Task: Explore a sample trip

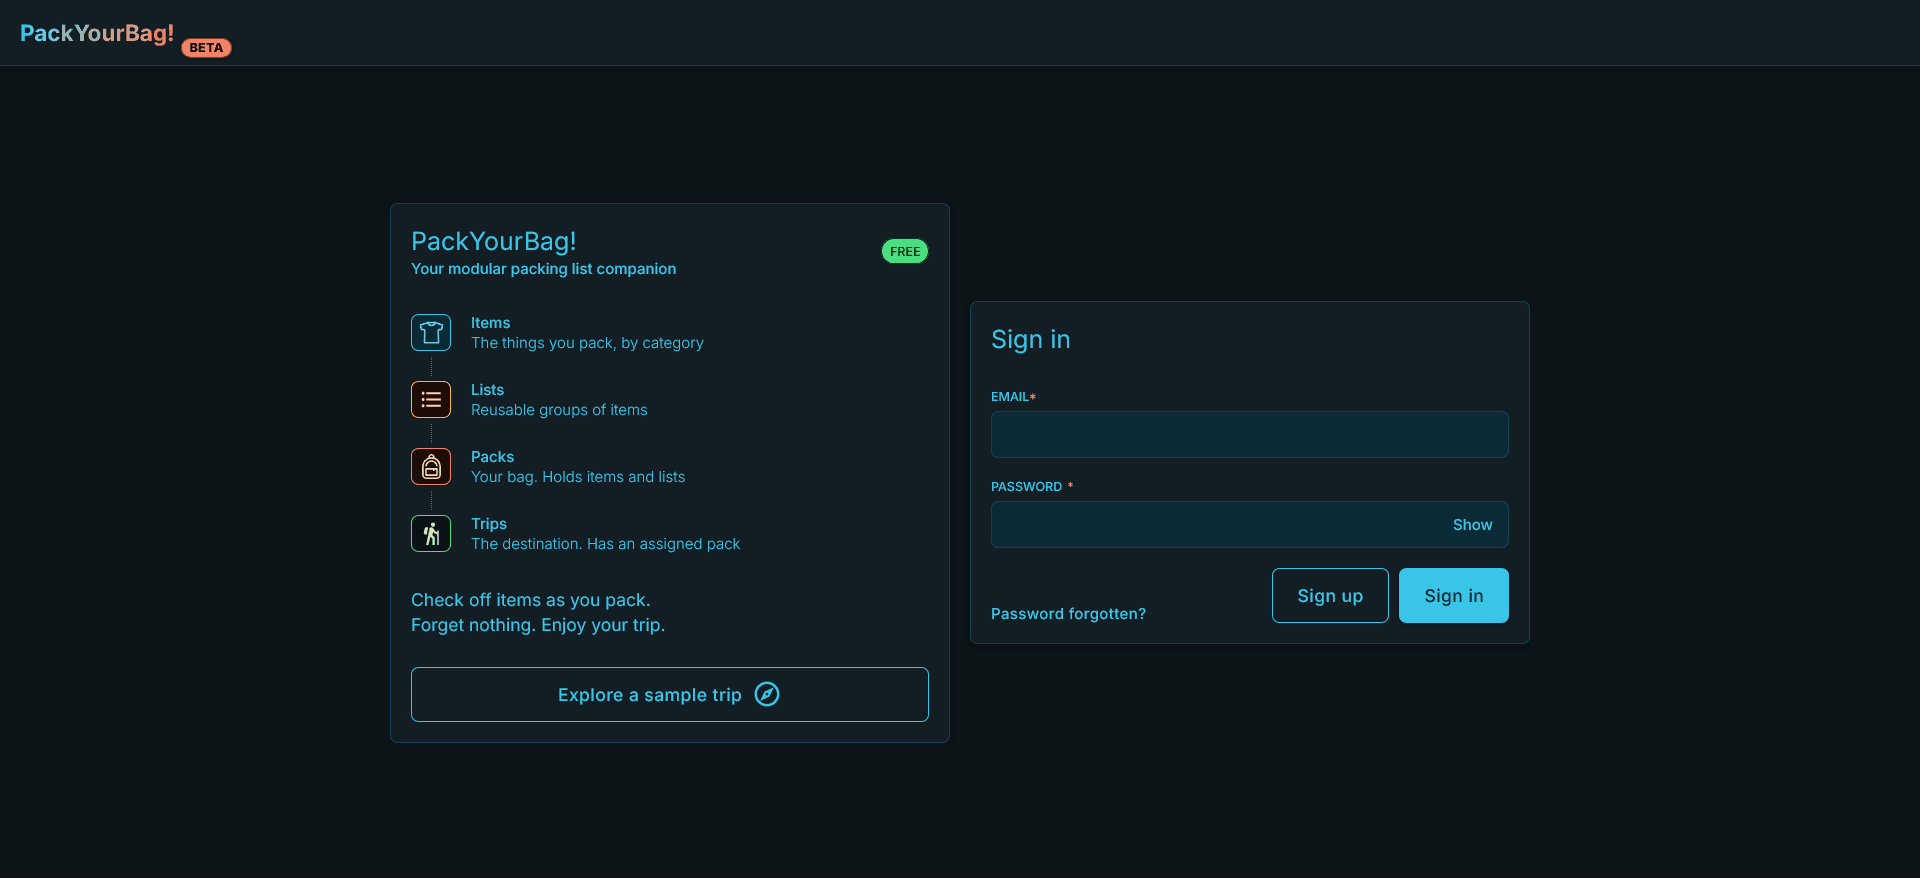Action: click(x=670, y=695)
